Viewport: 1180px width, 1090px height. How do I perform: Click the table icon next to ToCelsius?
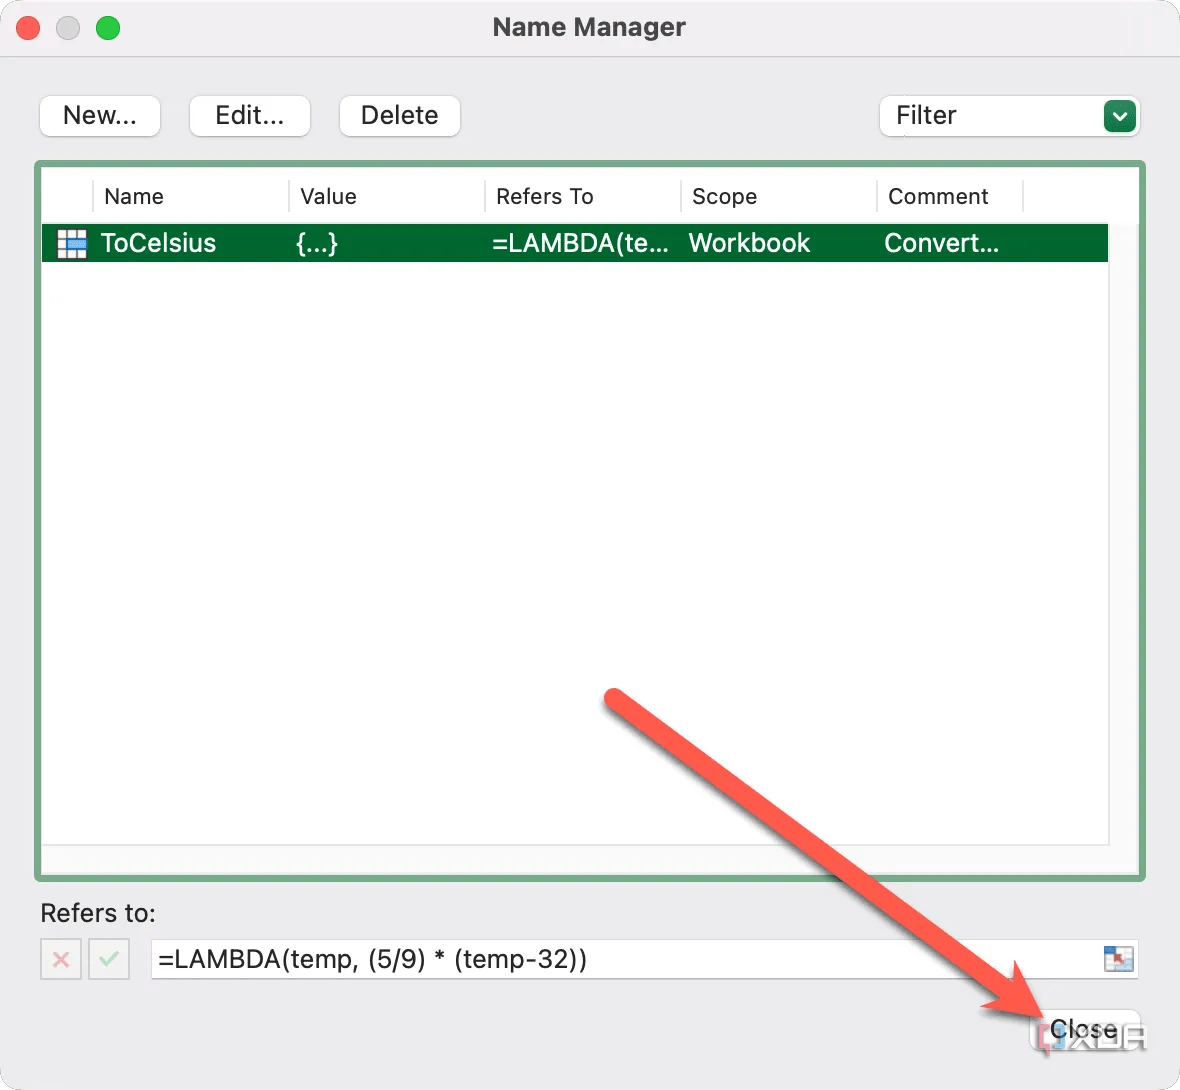(x=71, y=243)
